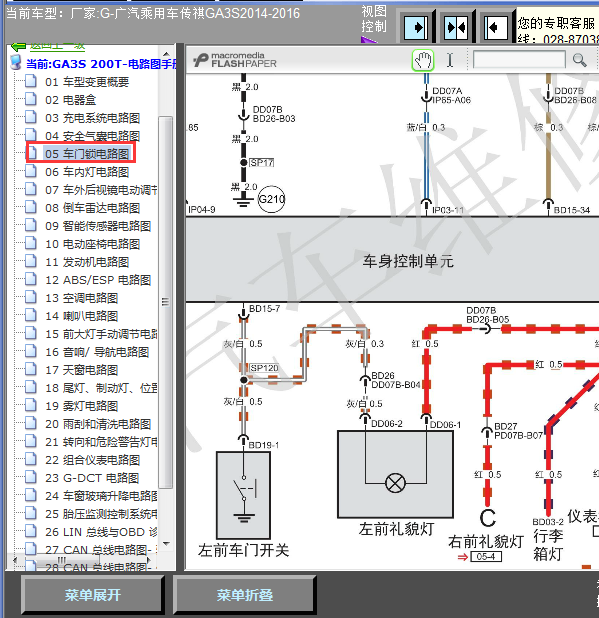Open 19 雾灯电路图
The height and width of the screenshot is (618, 599).
(81, 406)
